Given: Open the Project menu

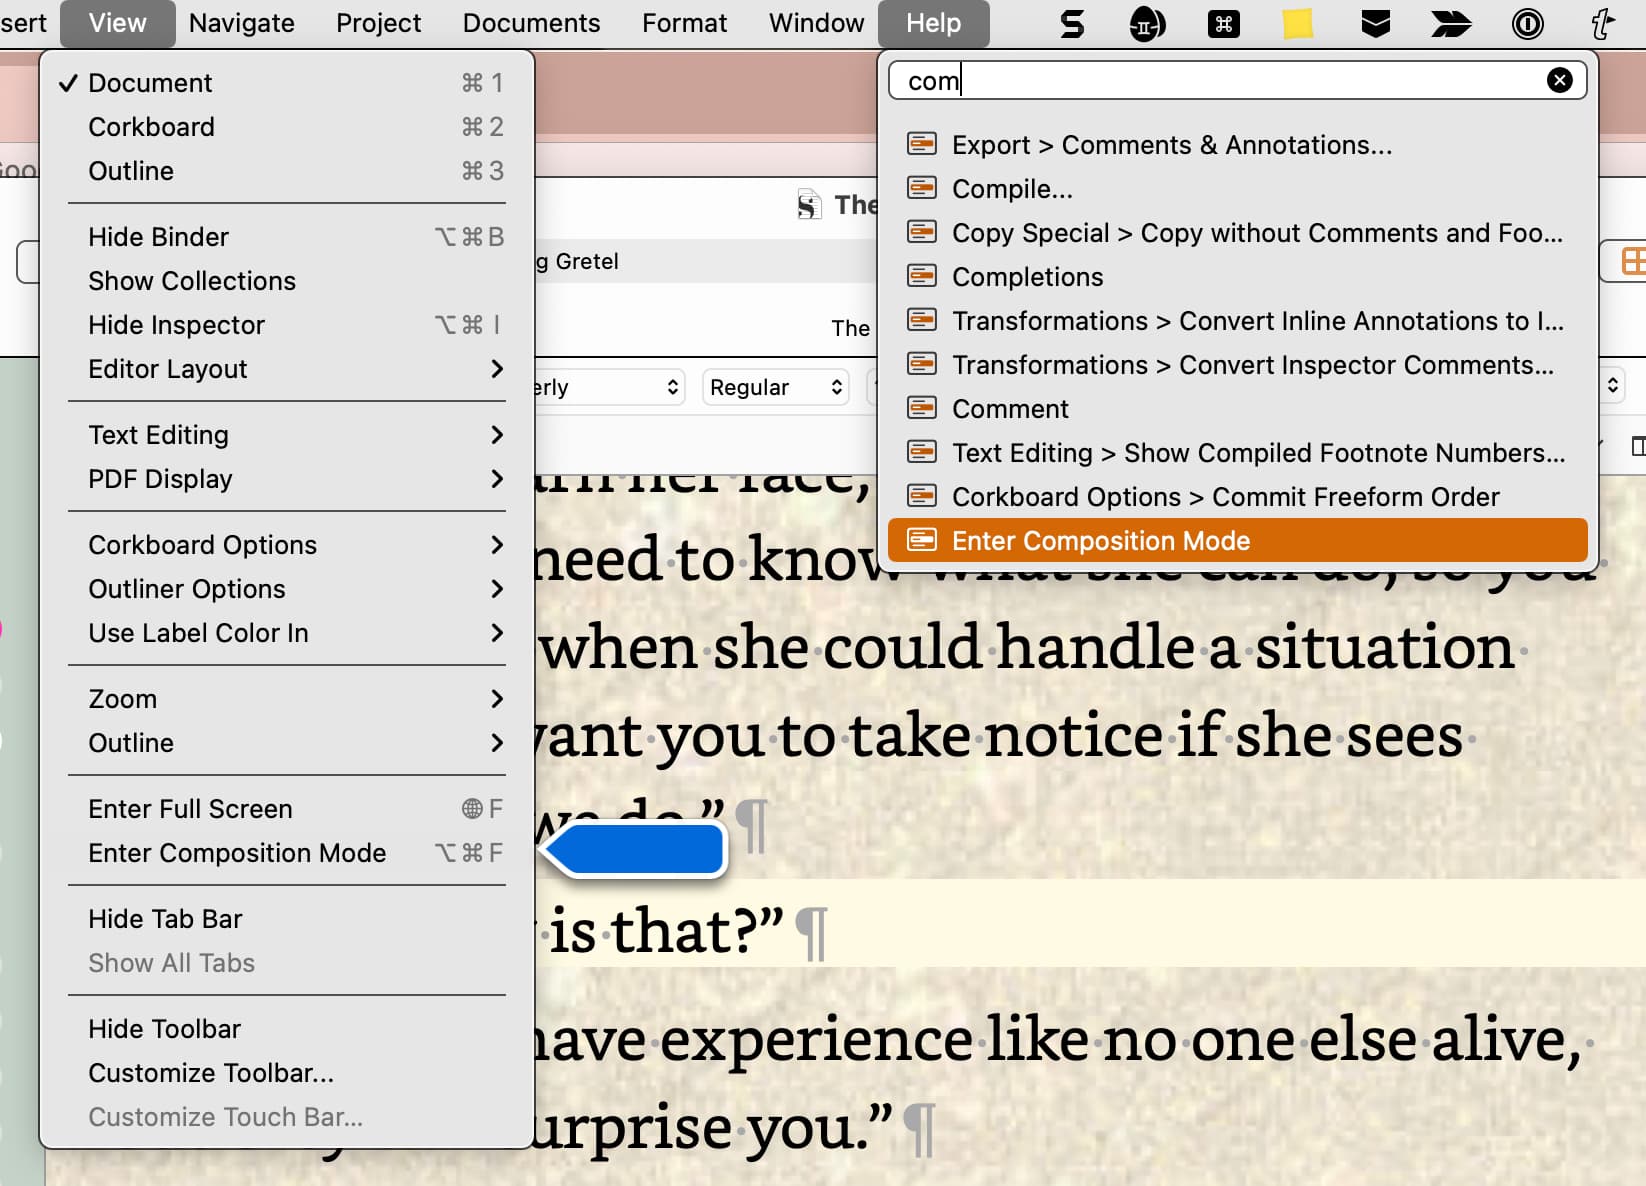Looking at the screenshot, I should [378, 23].
